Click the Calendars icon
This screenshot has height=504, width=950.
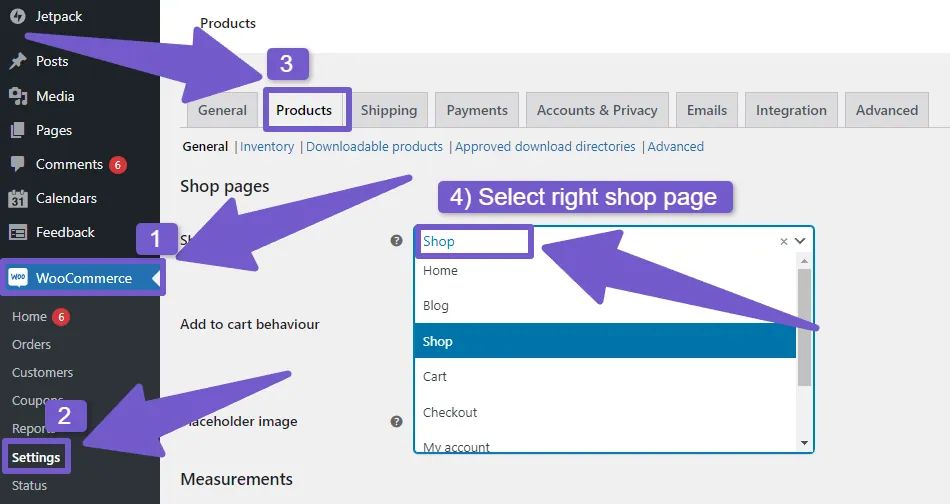18,198
